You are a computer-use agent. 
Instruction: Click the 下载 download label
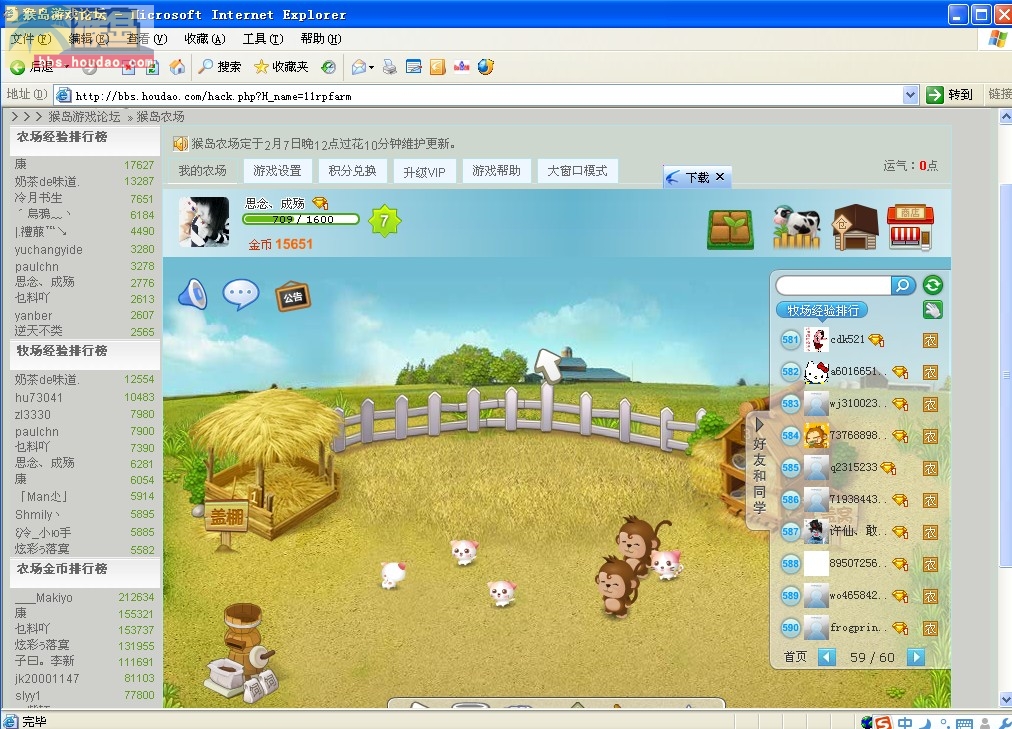click(x=697, y=177)
